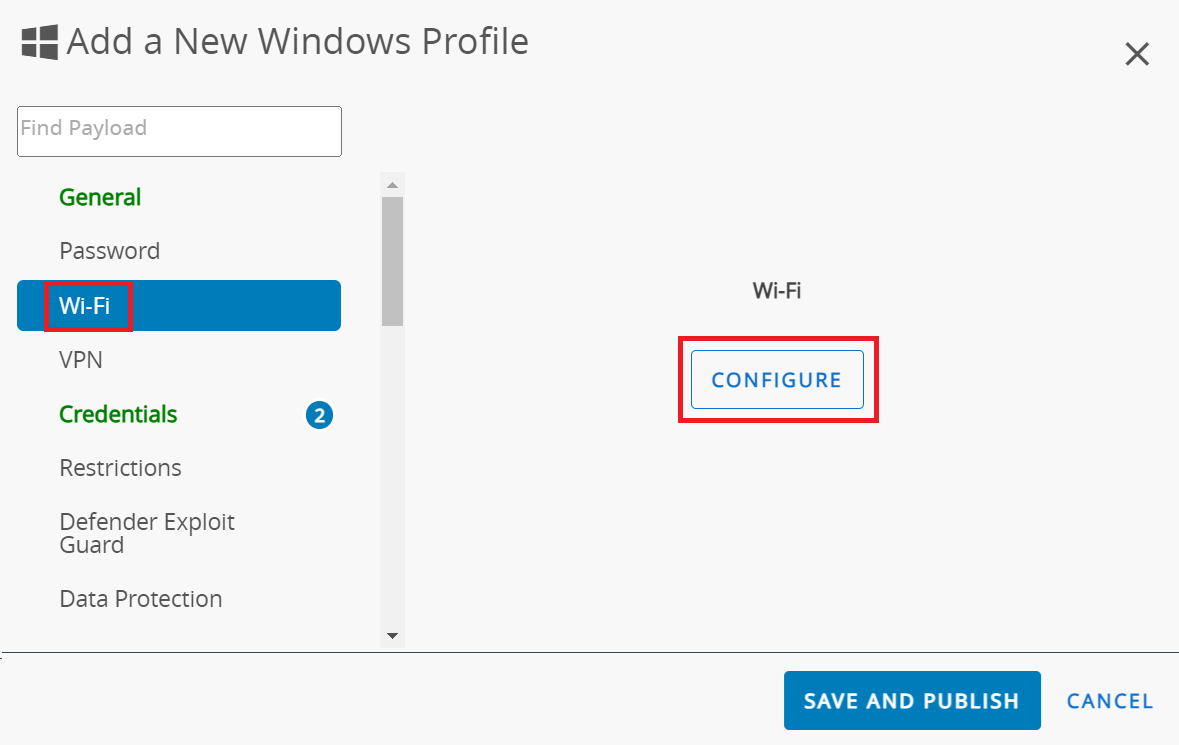The width and height of the screenshot is (1179, 745).
Task: Open the General payload section
Action: (100, 197)
